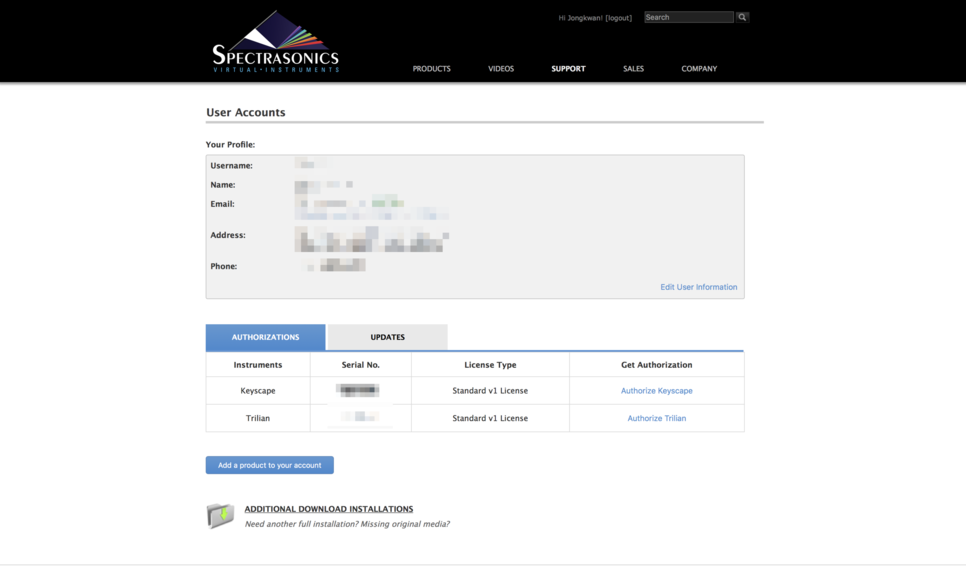The width and height of the screenshot is (966, 573).
Task: Click Add a product to your account
Action: pyautogui.click(x=270, y=465)
